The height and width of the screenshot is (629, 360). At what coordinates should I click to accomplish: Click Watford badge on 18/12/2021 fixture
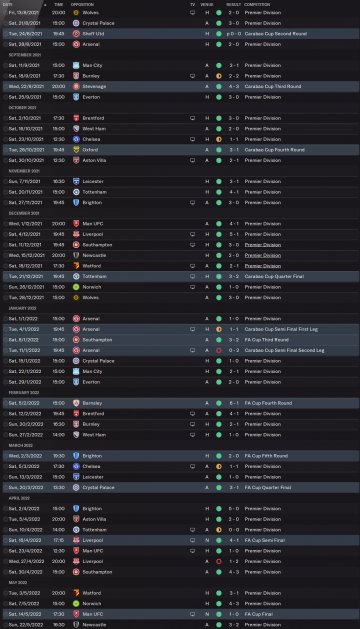(76, 266)
